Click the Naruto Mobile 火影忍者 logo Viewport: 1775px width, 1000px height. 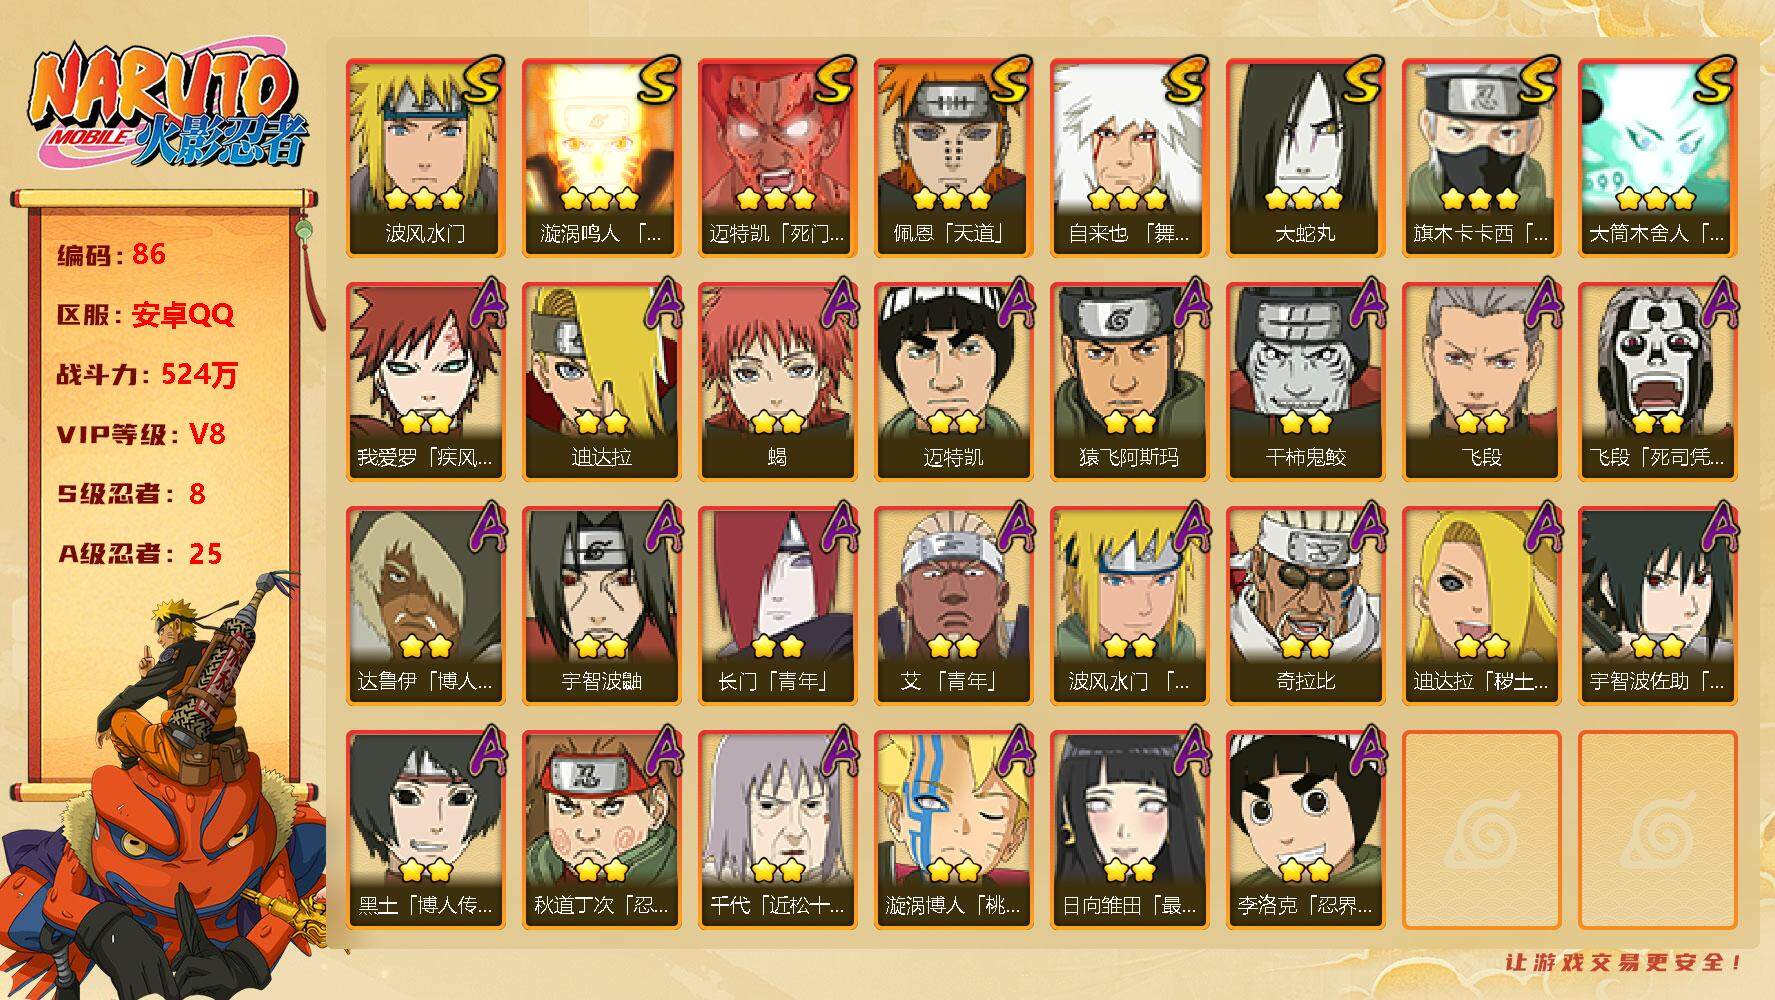[166, 108]
